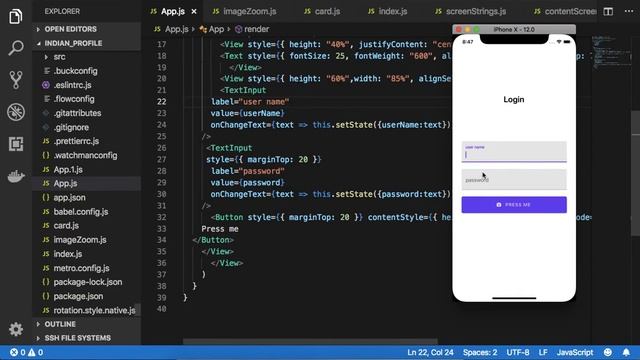Open card.js in the explorer file list

click(x=66, y=226)
